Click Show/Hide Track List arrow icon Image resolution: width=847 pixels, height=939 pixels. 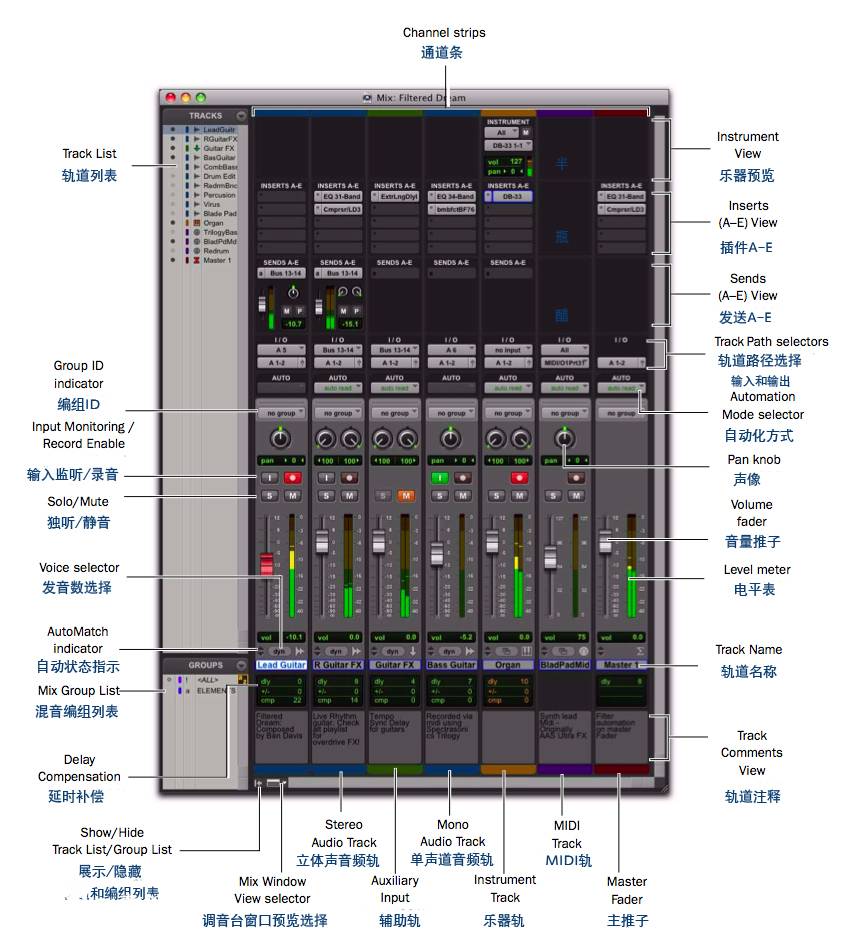(259, 784)
